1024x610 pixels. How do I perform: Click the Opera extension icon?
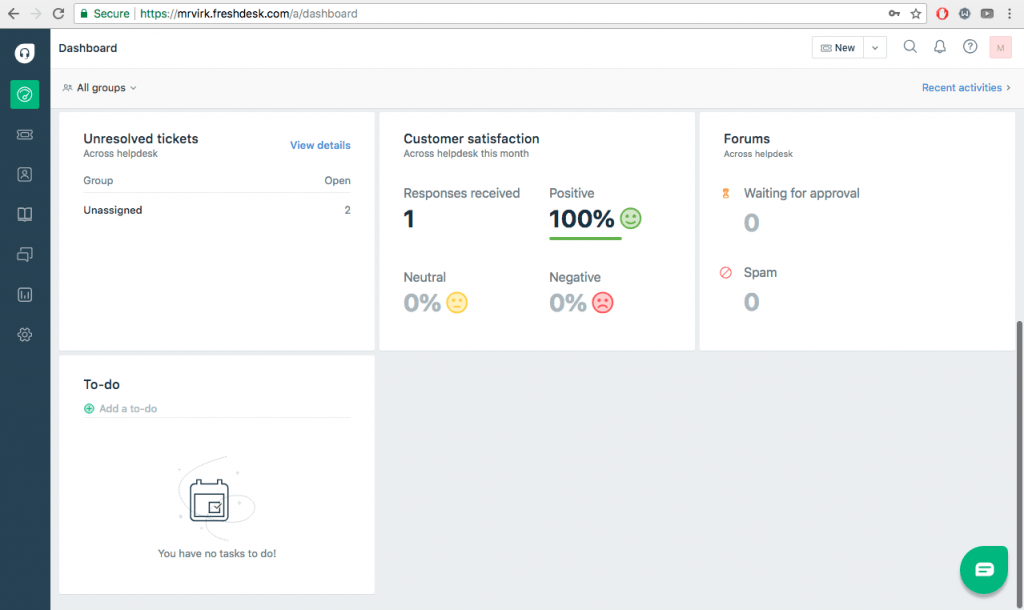(x=942, y=14)
